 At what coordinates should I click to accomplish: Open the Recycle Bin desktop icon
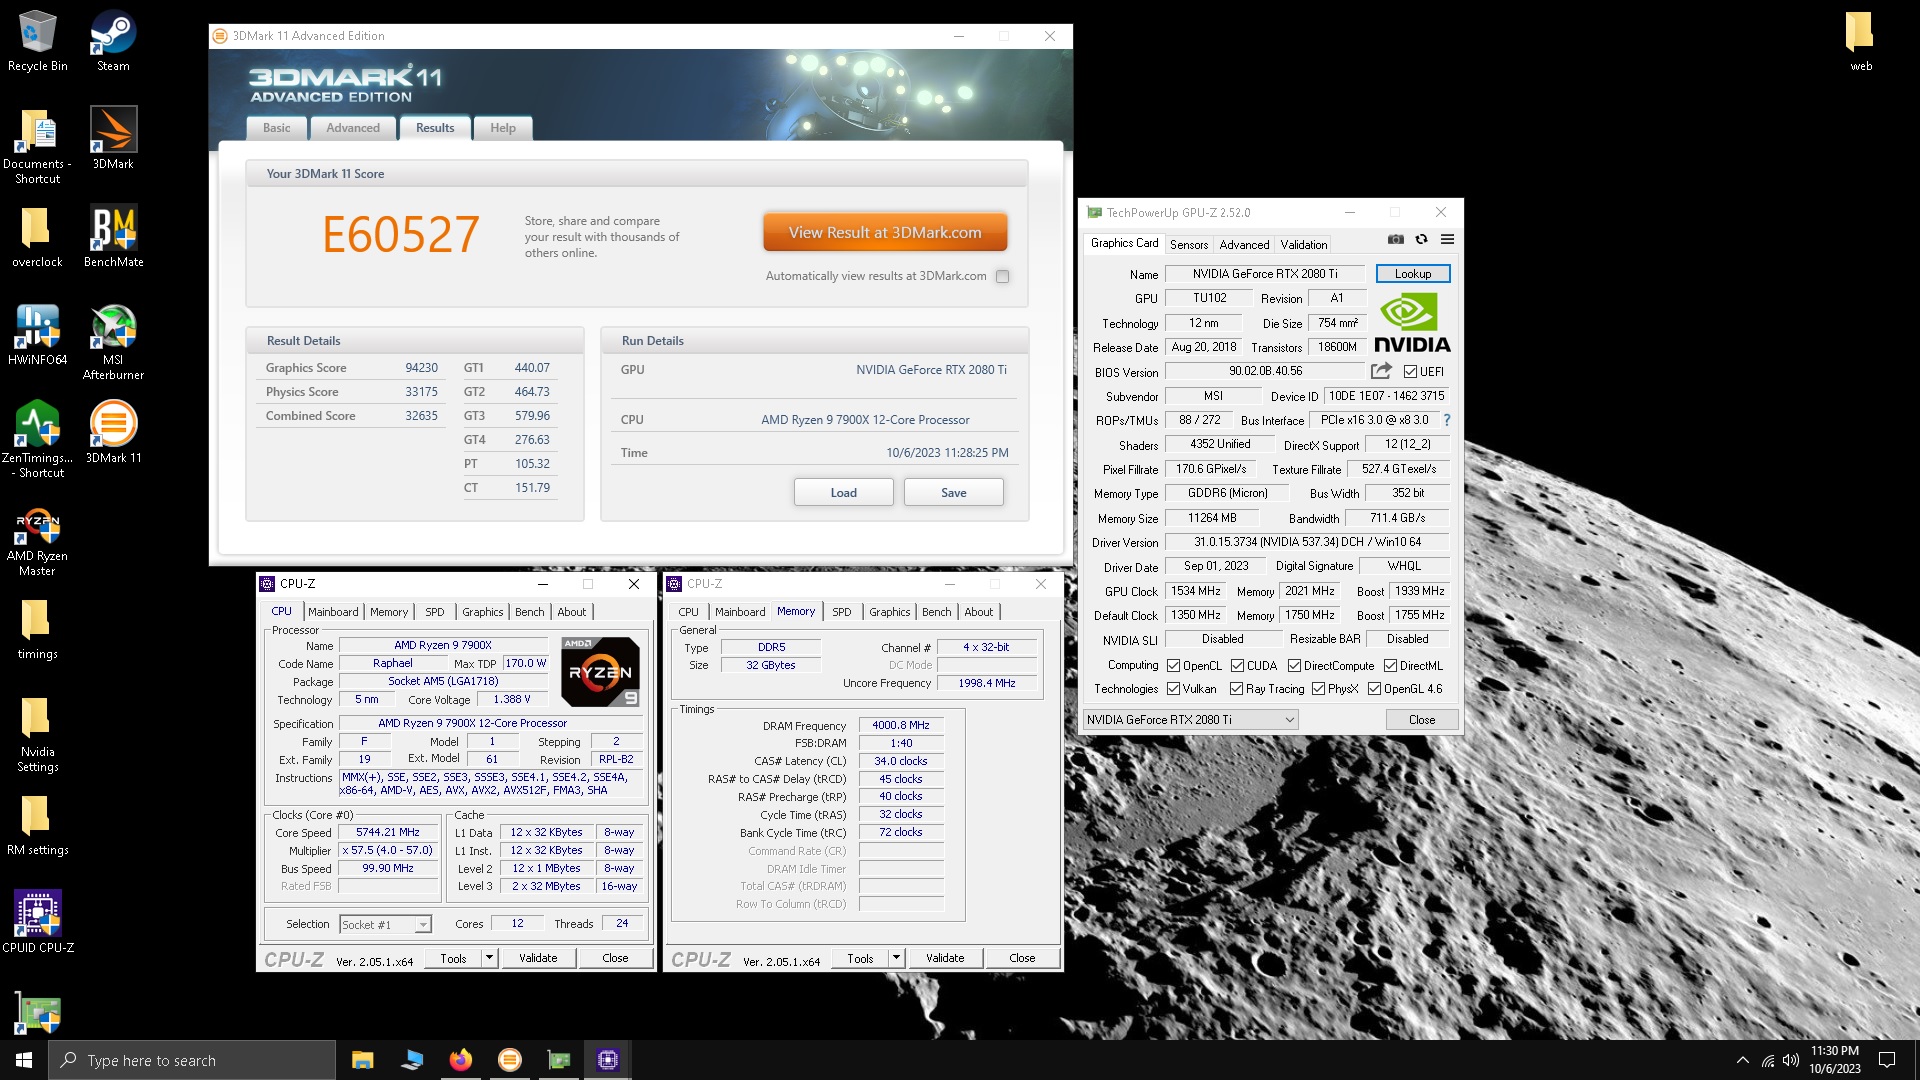tap(37, 40)
